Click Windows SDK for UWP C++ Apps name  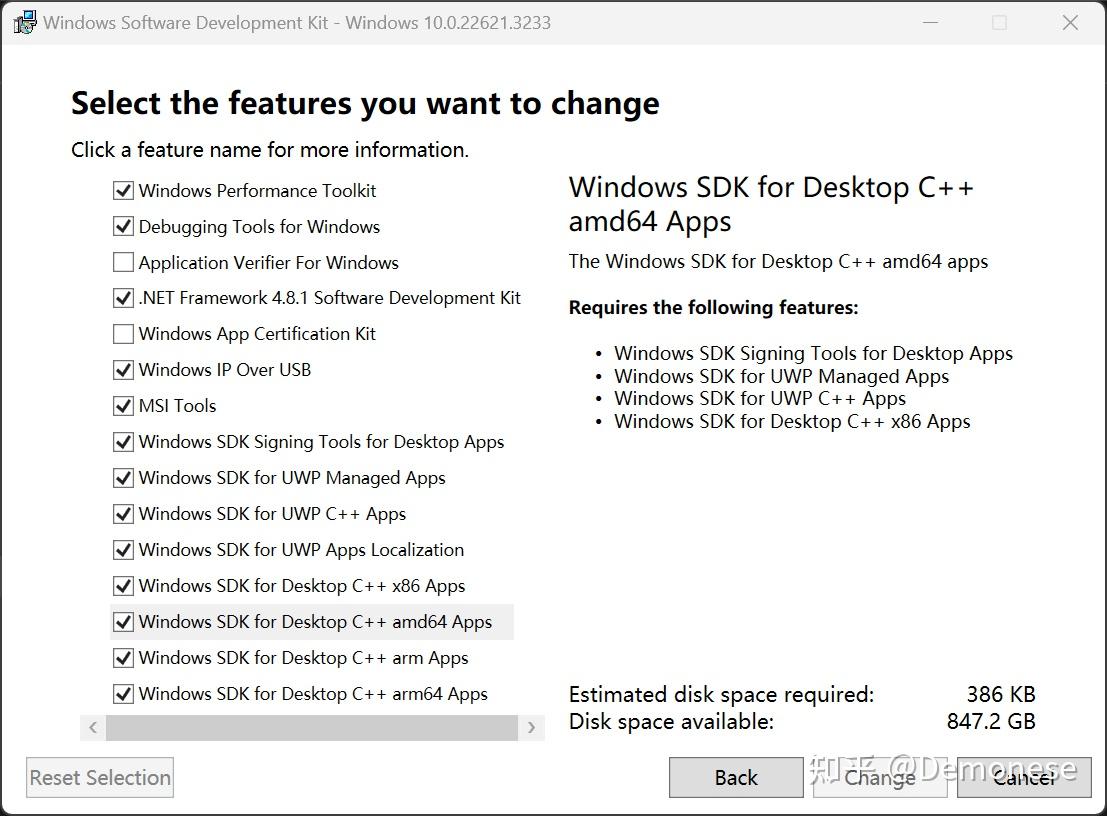(x=272, y=514)
